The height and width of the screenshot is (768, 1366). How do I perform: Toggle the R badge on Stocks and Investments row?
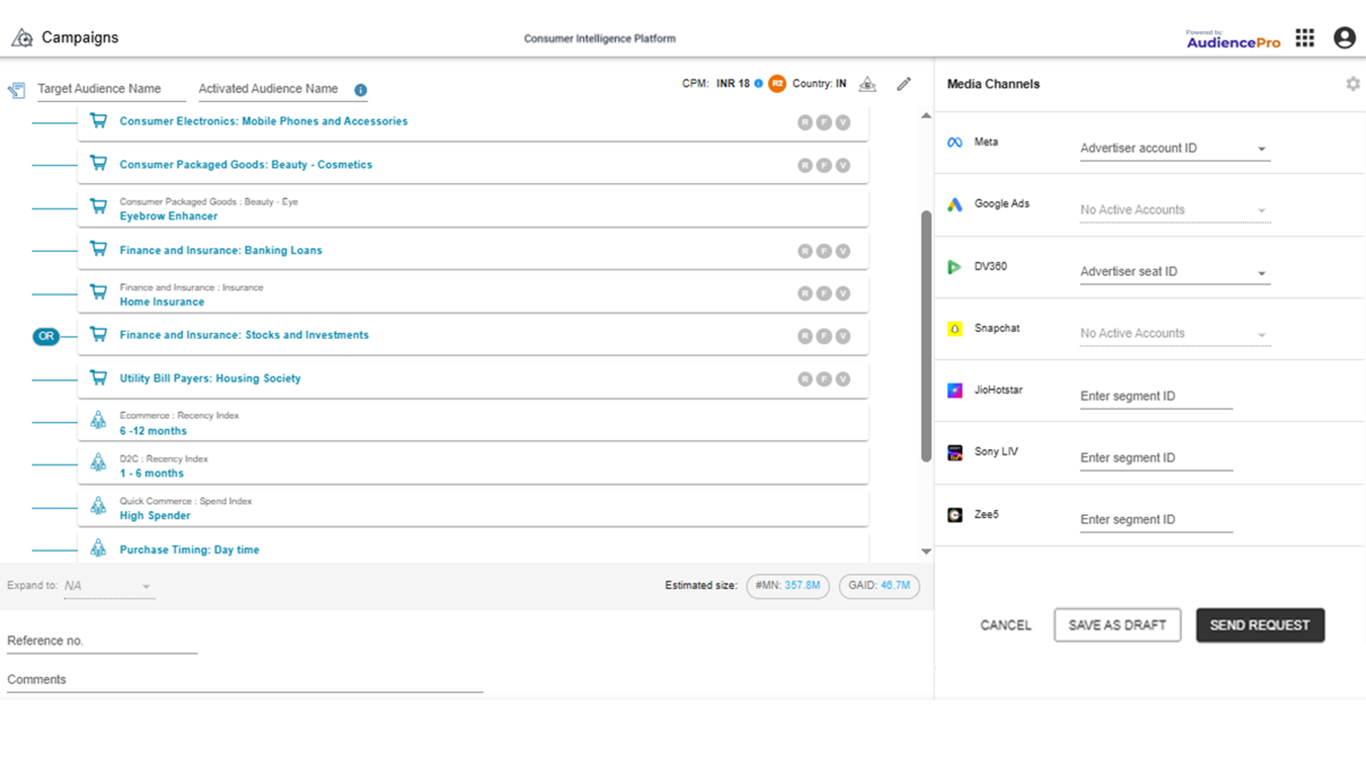(x=805, y=335)
